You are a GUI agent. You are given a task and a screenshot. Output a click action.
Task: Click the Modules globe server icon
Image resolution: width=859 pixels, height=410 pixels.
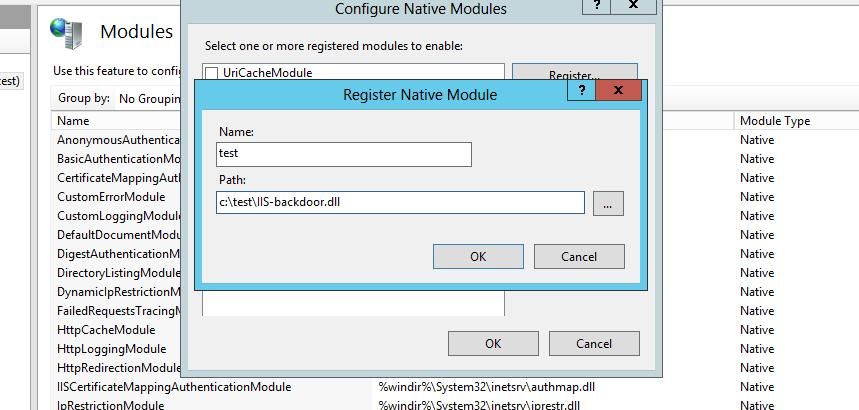point(66,33)
